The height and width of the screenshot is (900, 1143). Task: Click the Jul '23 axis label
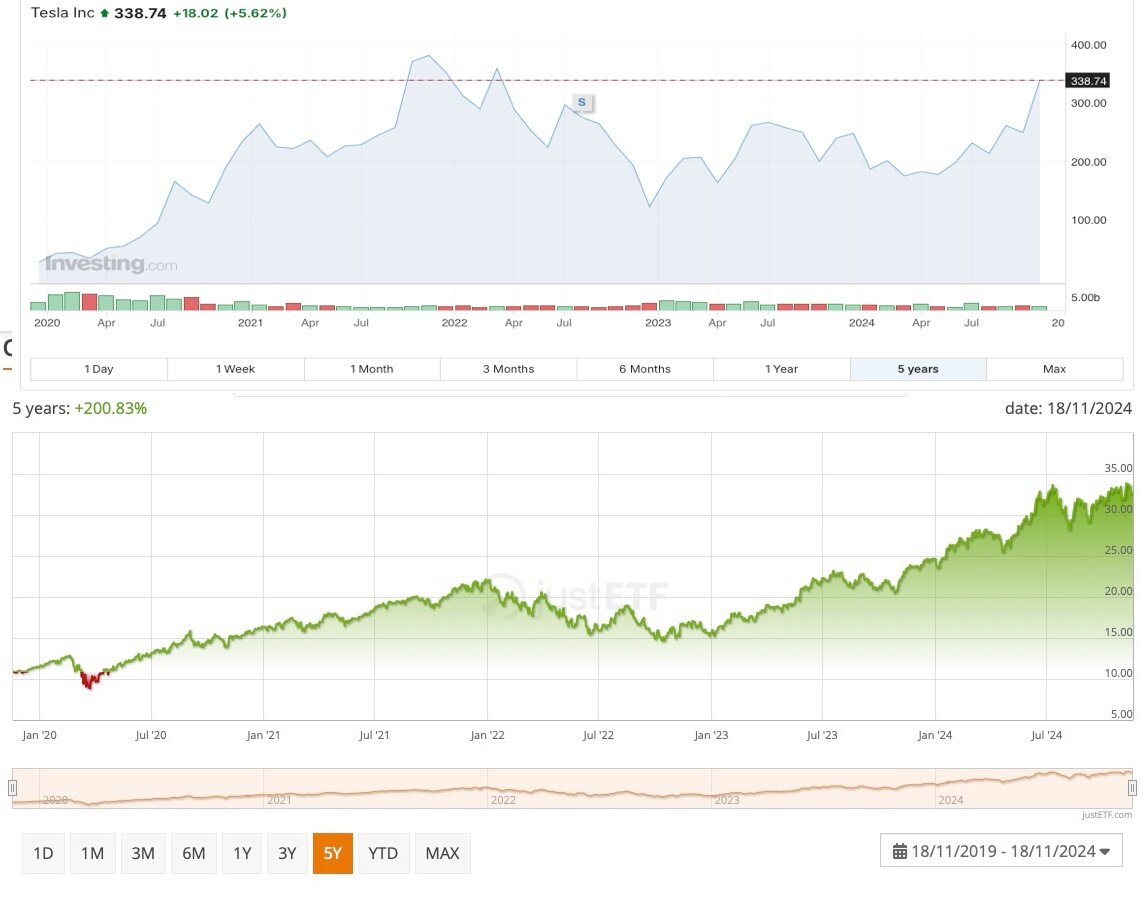tap(822, 735)
